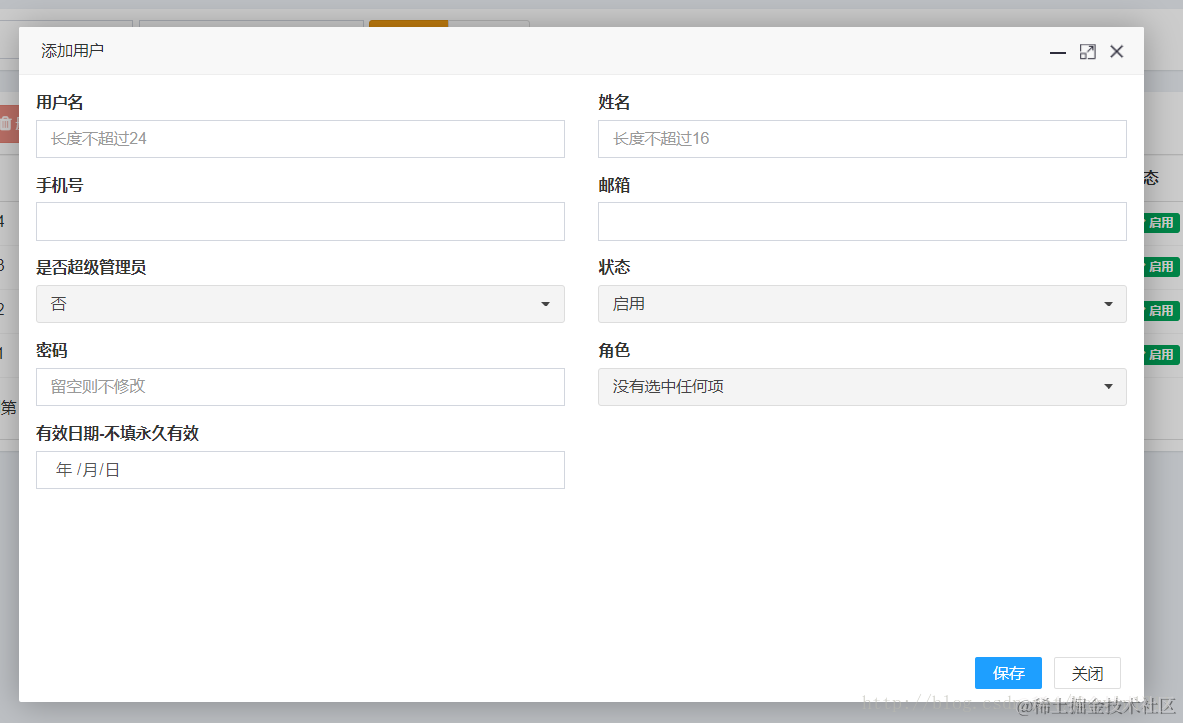Viewport: 1183px width, 723px height.
Task: Minimize the 添加用户 dialog
Action: 1057,52
